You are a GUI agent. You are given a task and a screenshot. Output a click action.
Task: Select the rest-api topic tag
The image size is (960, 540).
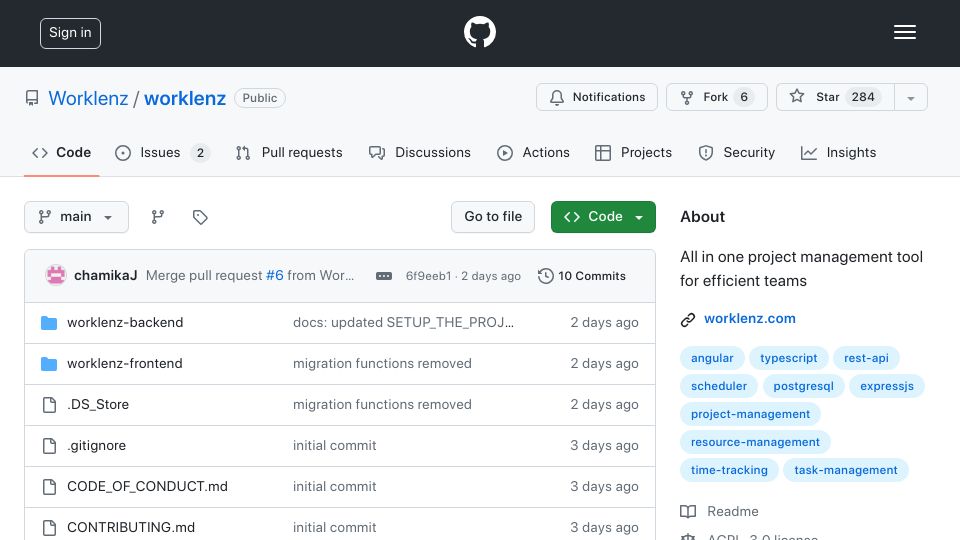(866, 358)
